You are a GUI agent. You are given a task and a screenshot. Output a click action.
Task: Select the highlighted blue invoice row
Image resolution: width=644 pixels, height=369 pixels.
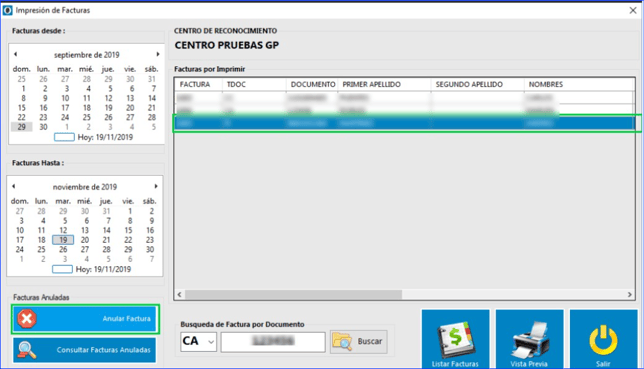point(405,123)
